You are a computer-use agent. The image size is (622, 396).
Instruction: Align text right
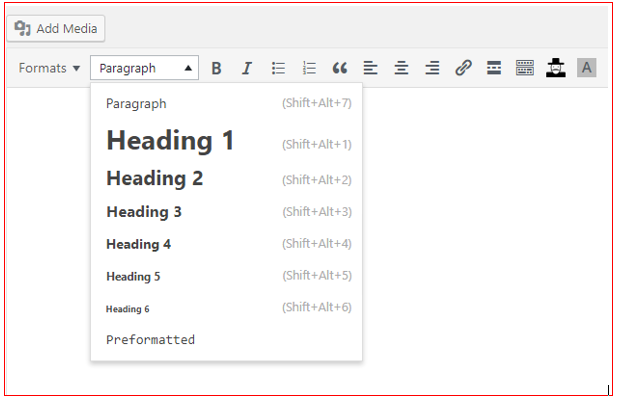[x=432, y=68]
